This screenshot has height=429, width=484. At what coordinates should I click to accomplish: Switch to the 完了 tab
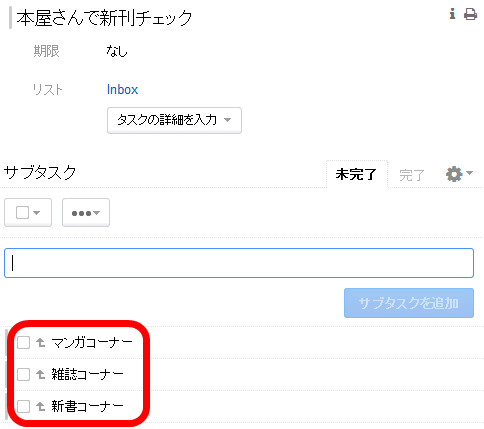(x=412, y=175)
